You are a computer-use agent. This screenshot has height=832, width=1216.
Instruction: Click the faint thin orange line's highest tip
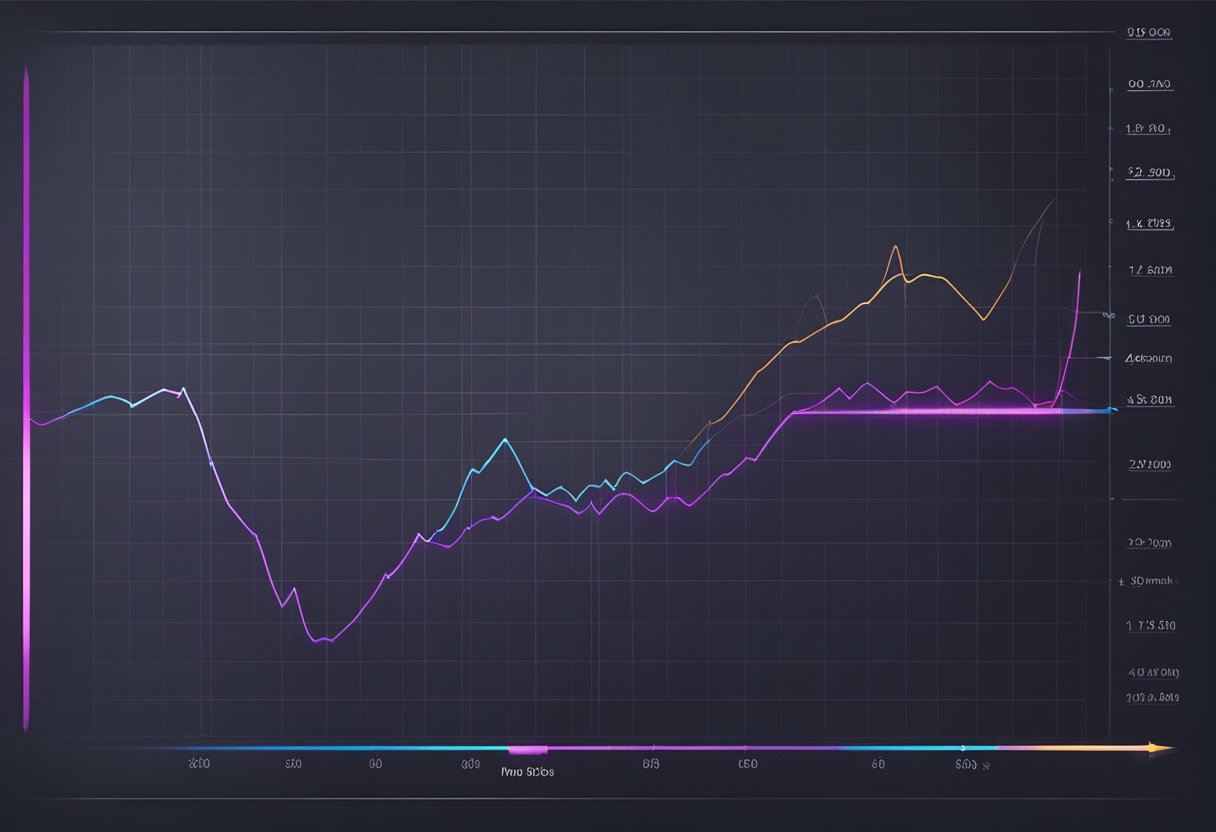(x=1053, y=200)
